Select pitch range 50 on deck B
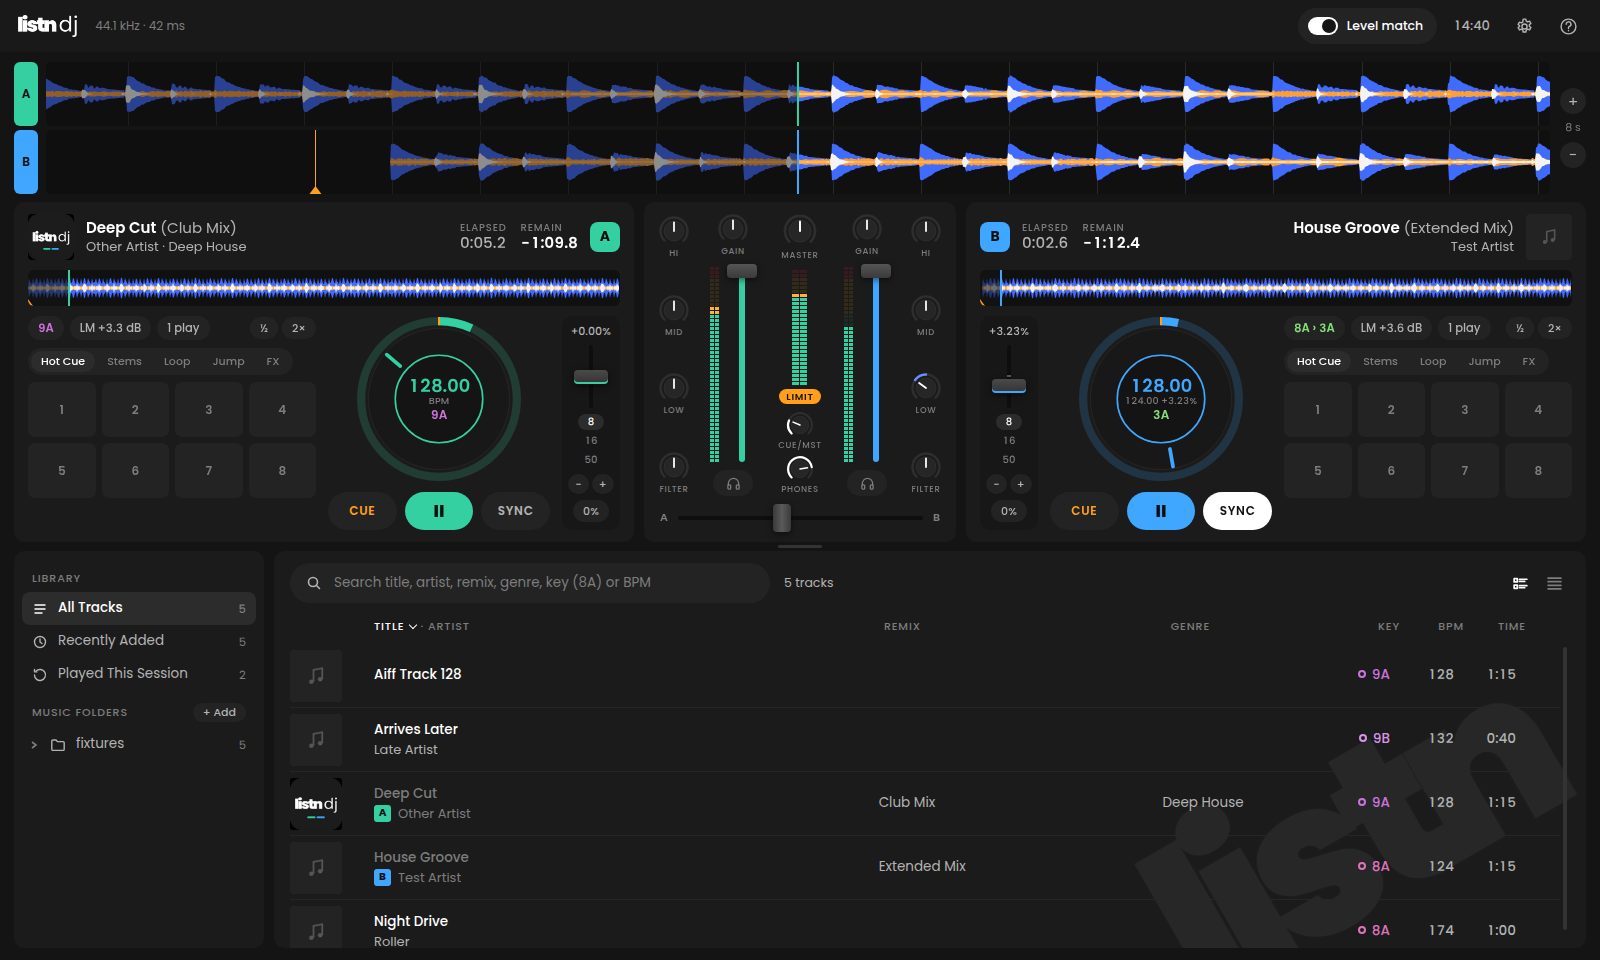 tap(1009, 459)
